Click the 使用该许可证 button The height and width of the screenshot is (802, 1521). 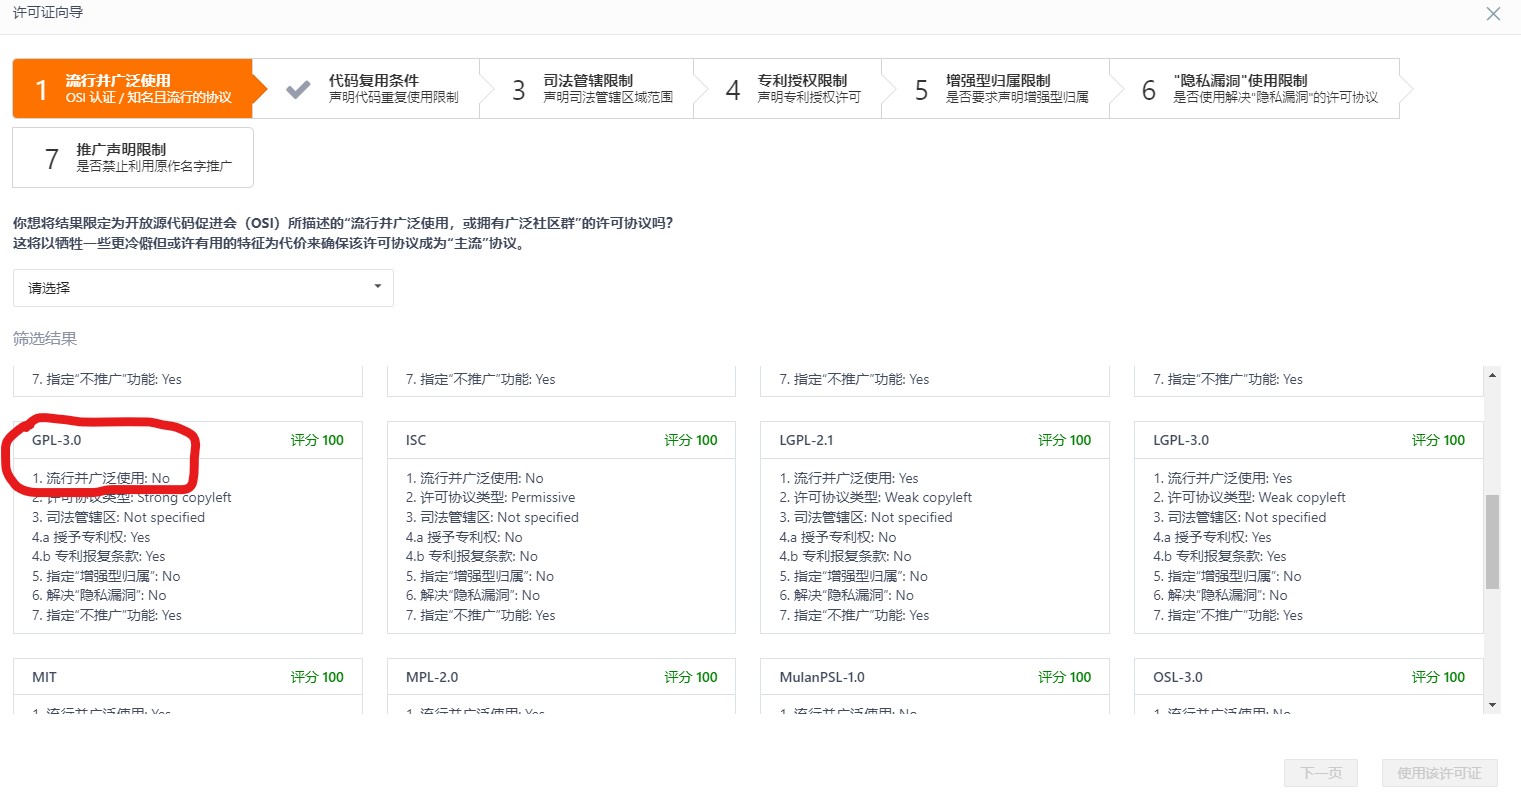1439,772
